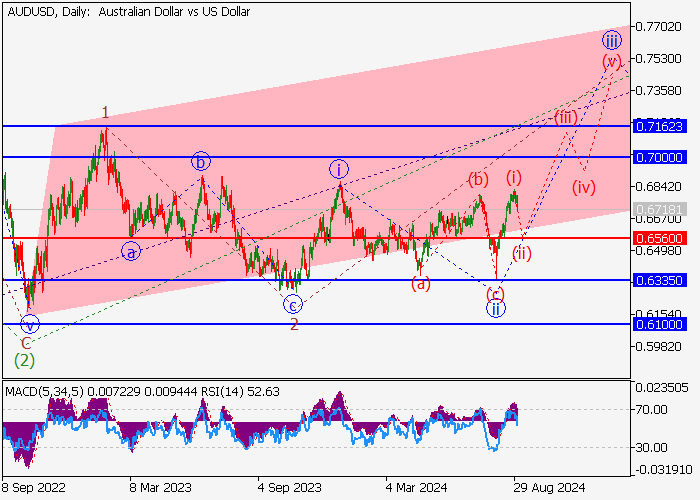Click the circled blue v wave label

point(30,324)
